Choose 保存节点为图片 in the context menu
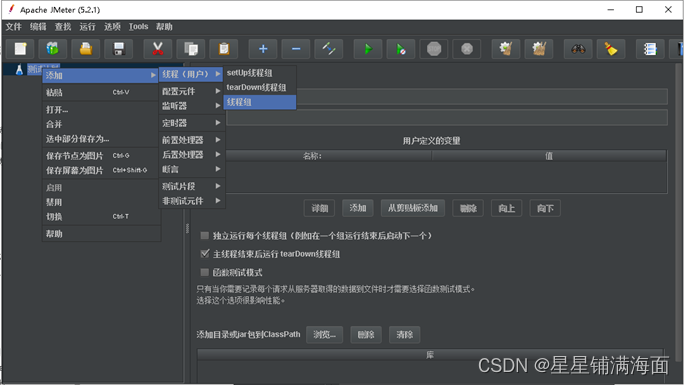 pyautogui.click(x=101, y=156)
